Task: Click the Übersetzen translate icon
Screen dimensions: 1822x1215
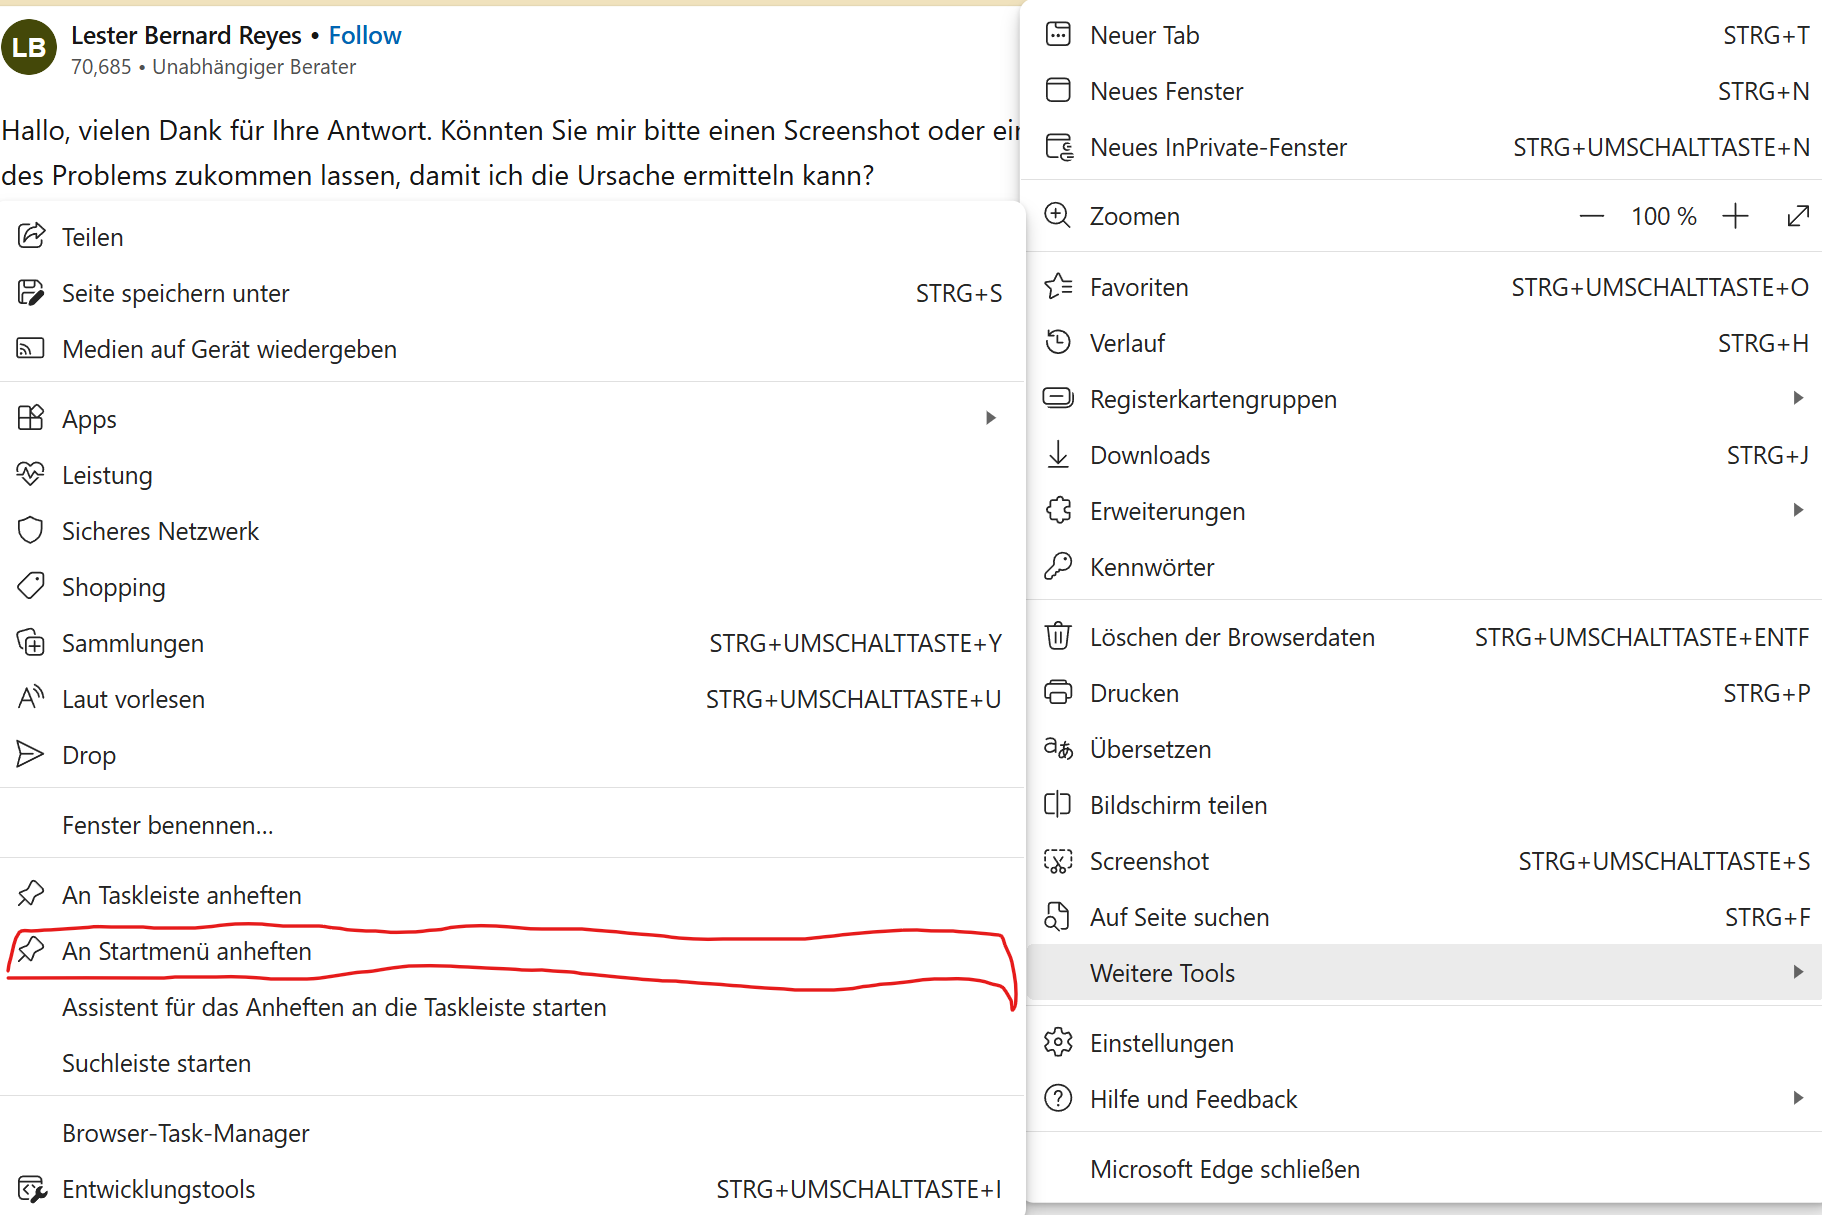Action: pos(1058,749)
